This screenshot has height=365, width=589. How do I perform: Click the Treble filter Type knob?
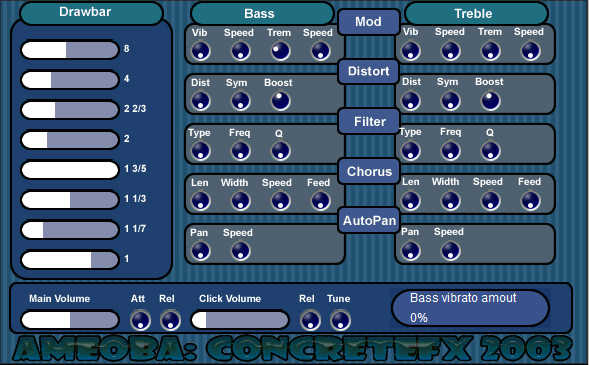coord(411,151)
